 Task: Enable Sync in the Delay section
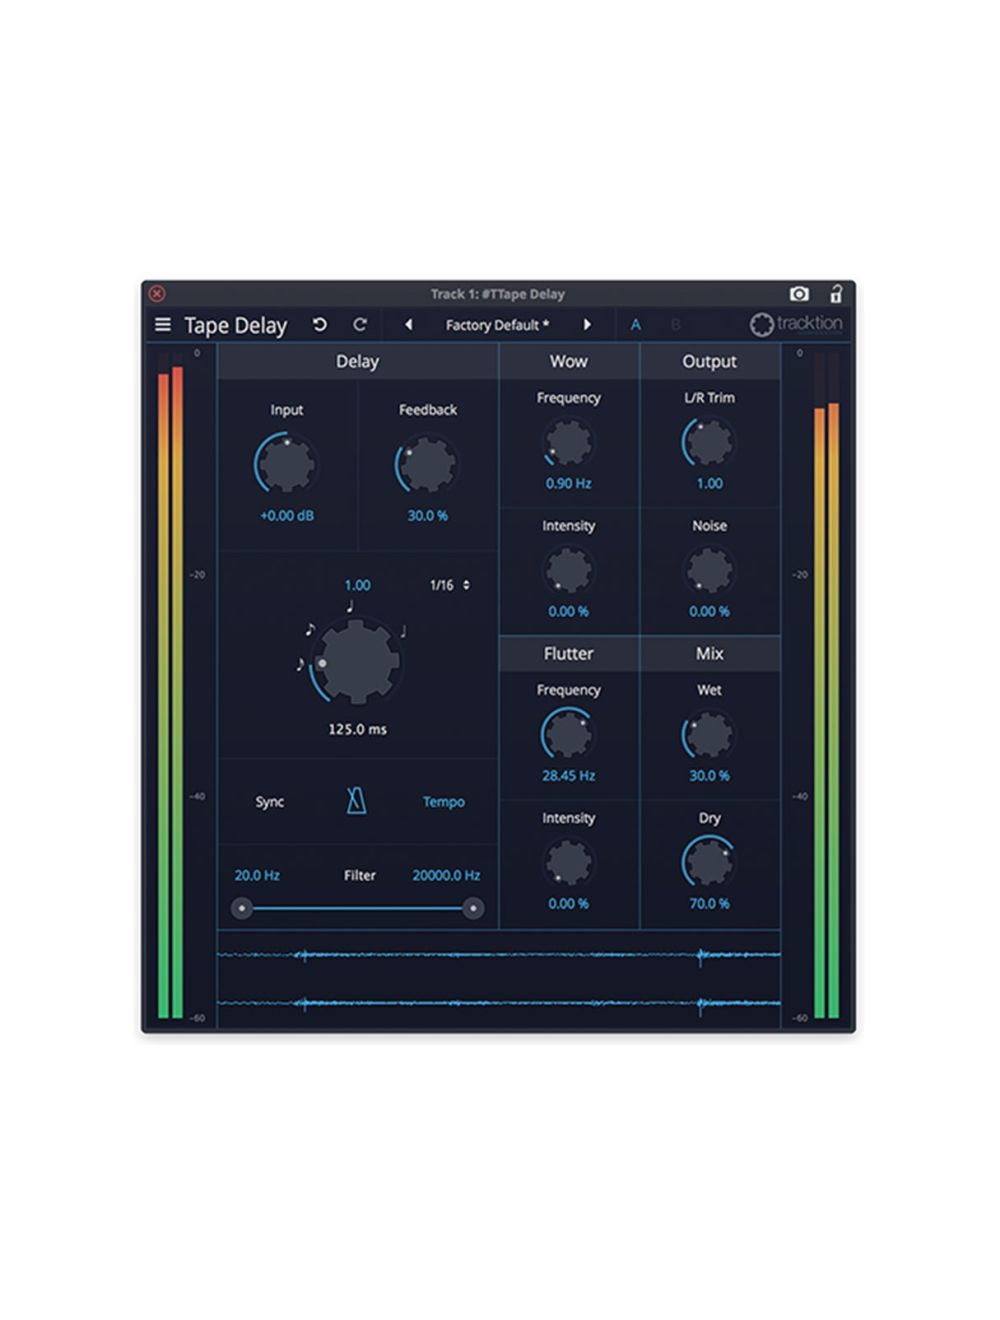(x=269, y=801)
